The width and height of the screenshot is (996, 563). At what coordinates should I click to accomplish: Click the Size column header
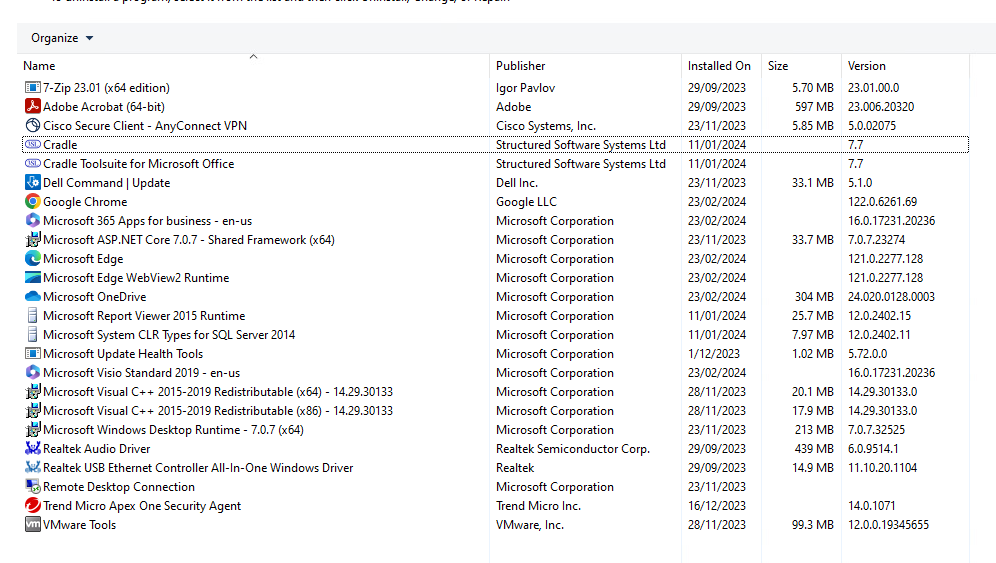click(778, 66)
